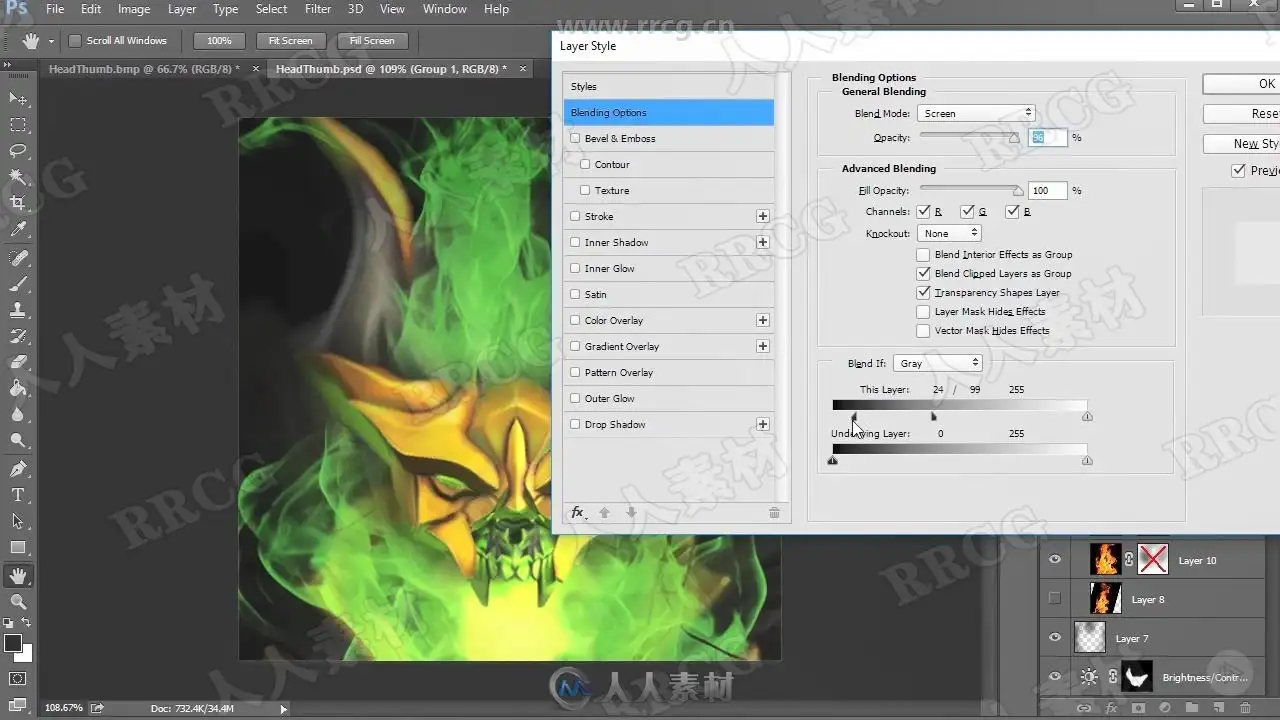This screenshot has width=1280, height=720.
Task: Toggle Scroll All Windows checkbox
Action: (x=75, y=41)
